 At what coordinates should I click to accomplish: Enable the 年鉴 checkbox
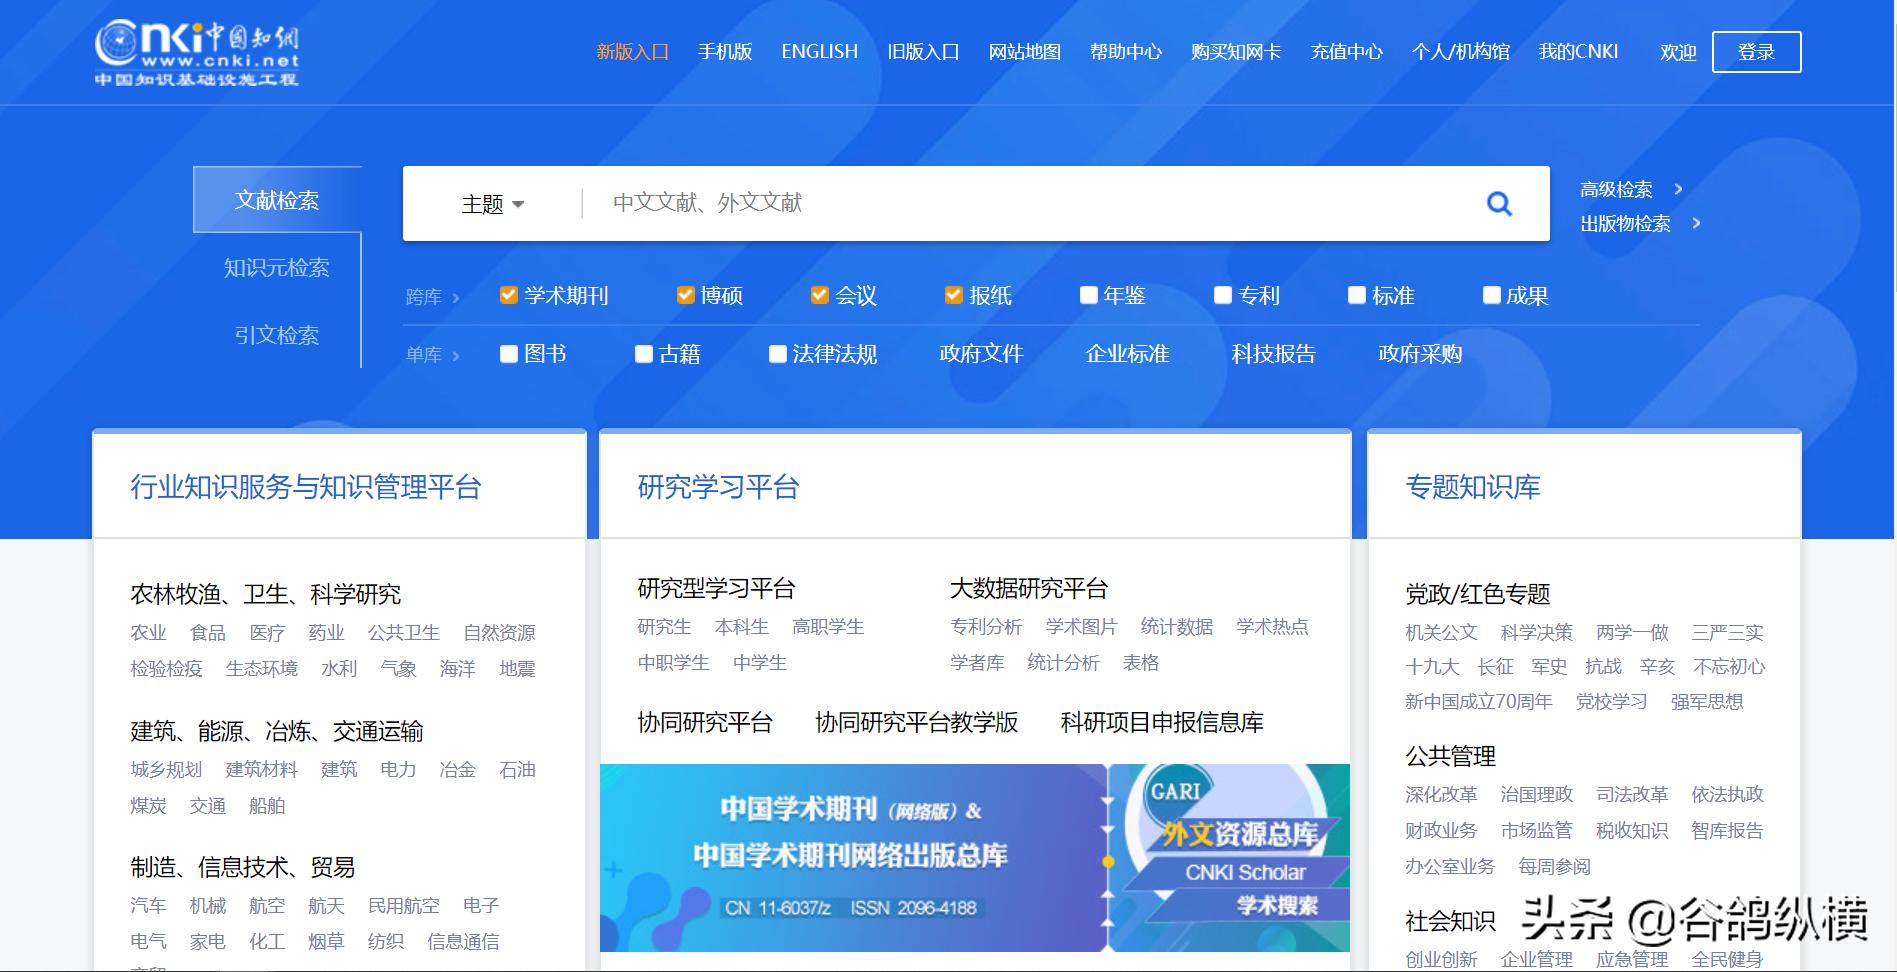1087,294
